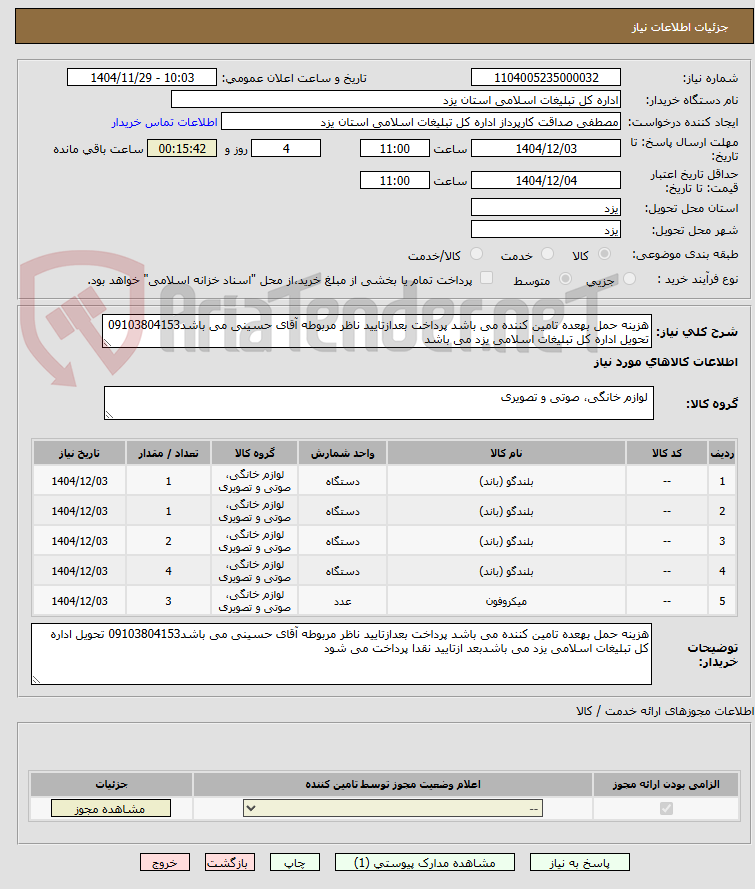The height and width of the screenshot is (889, 755).
Task: Choose جزیی purchase process option
Action: (x=630, y=279)
